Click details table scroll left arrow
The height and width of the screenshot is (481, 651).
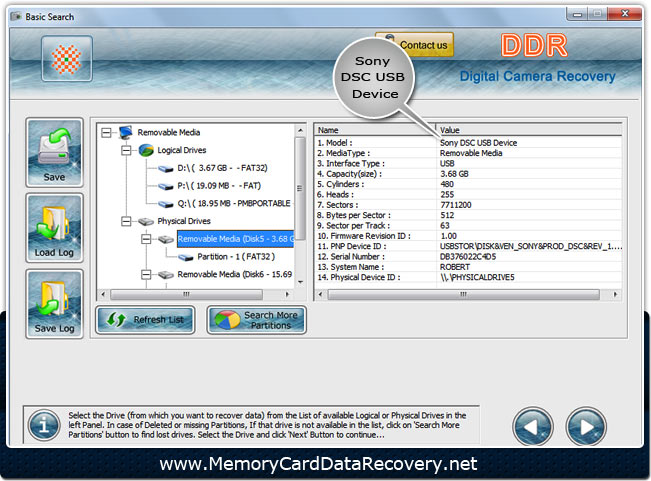tap(320, 294)
